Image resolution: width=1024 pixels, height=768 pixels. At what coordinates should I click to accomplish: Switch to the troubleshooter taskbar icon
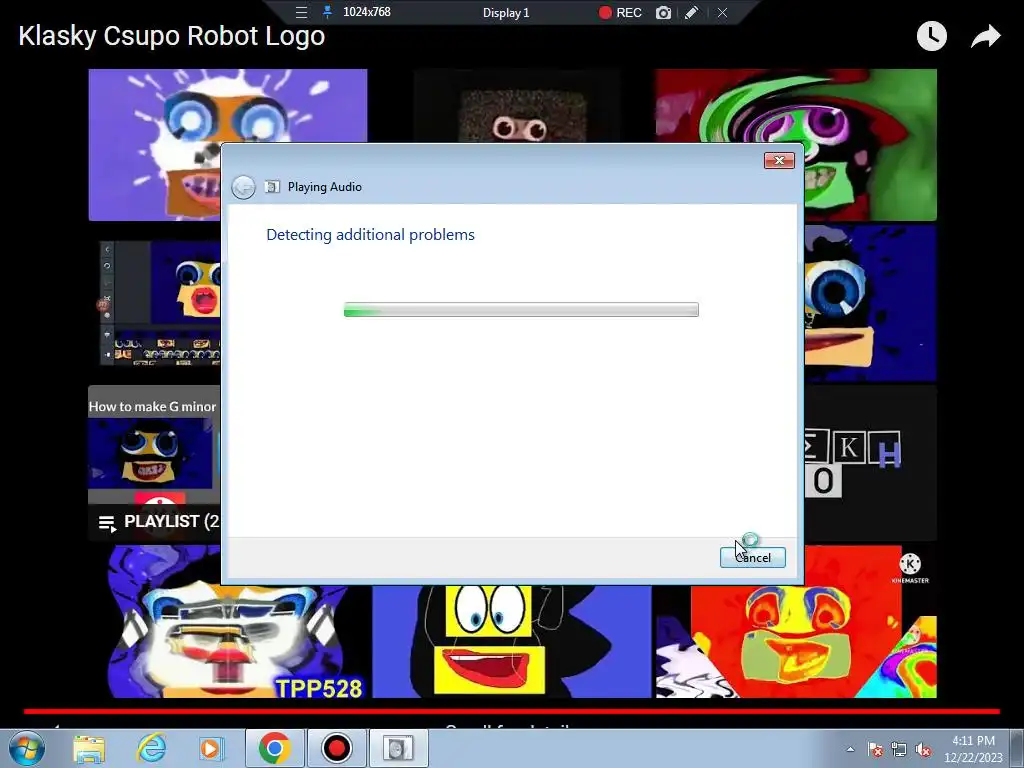398,748
